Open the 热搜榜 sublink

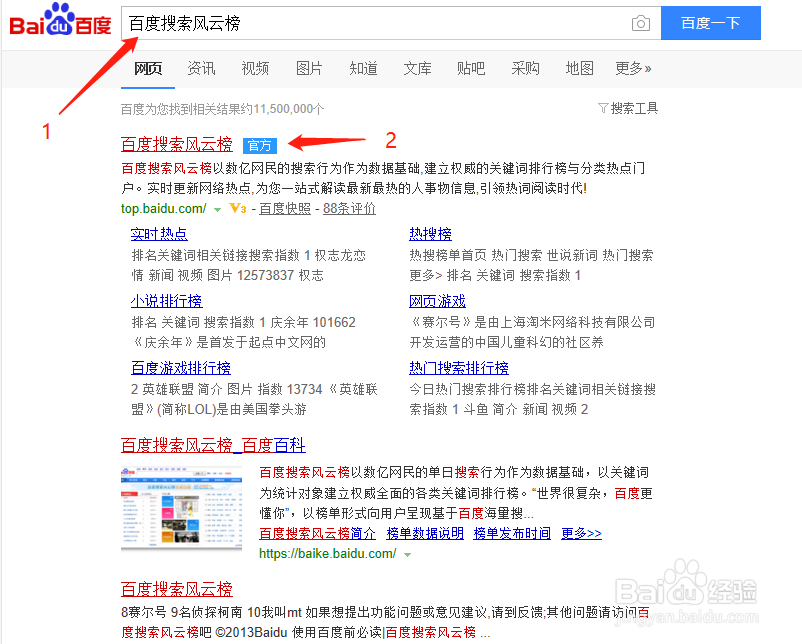coord(430,234)
